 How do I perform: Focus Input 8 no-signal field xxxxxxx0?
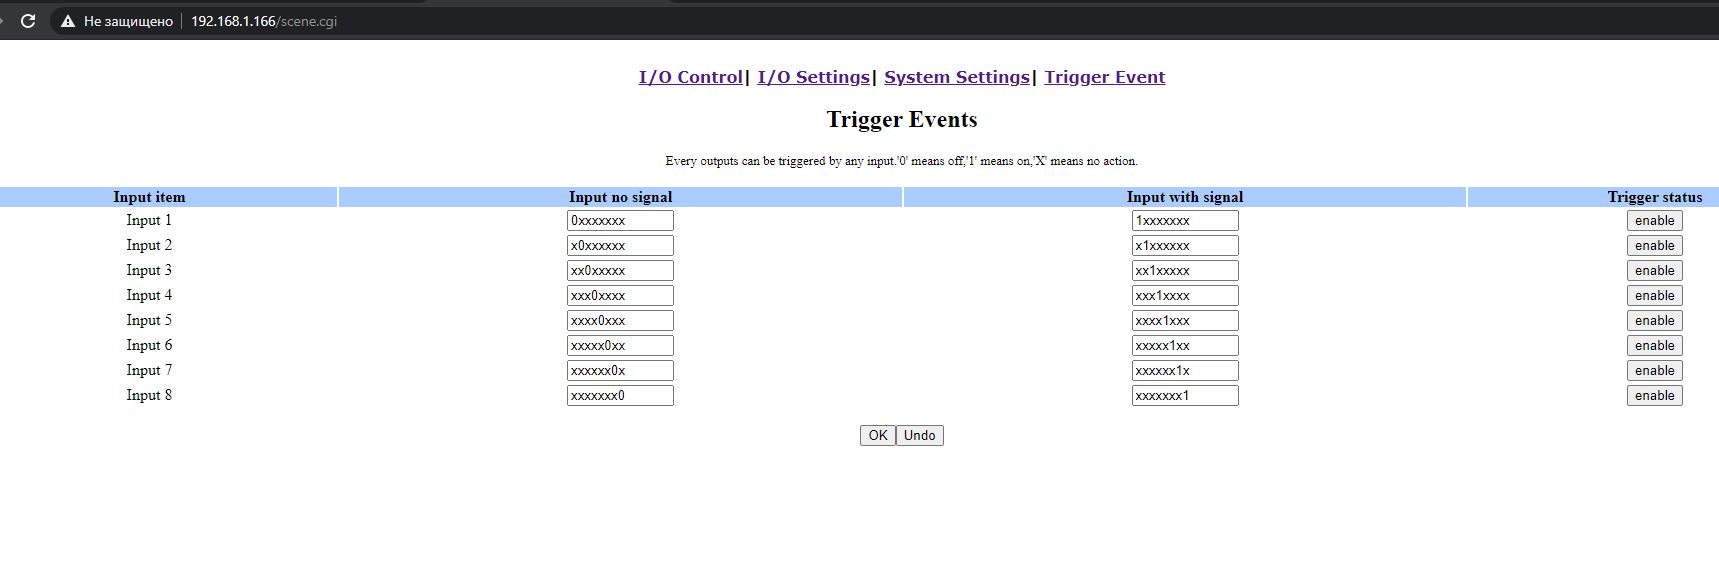pyautogui.click(x=620, y=395)
